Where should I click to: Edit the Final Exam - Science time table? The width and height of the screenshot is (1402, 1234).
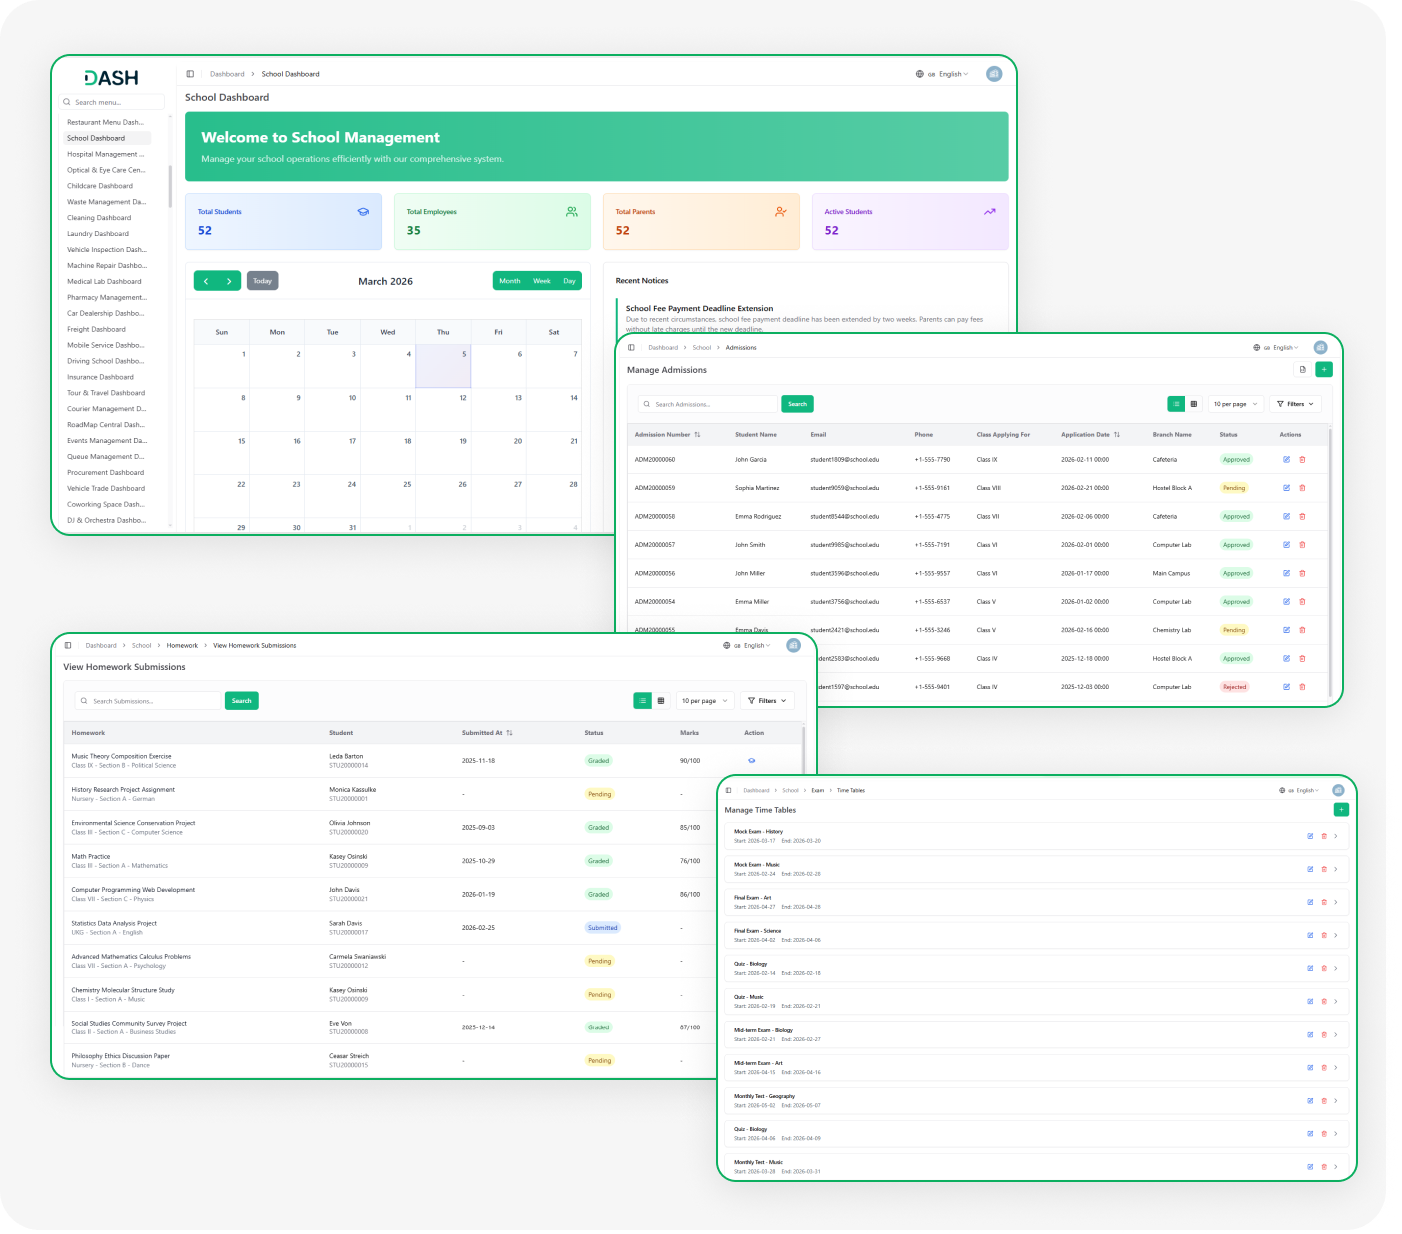(x=1310, y=935)
